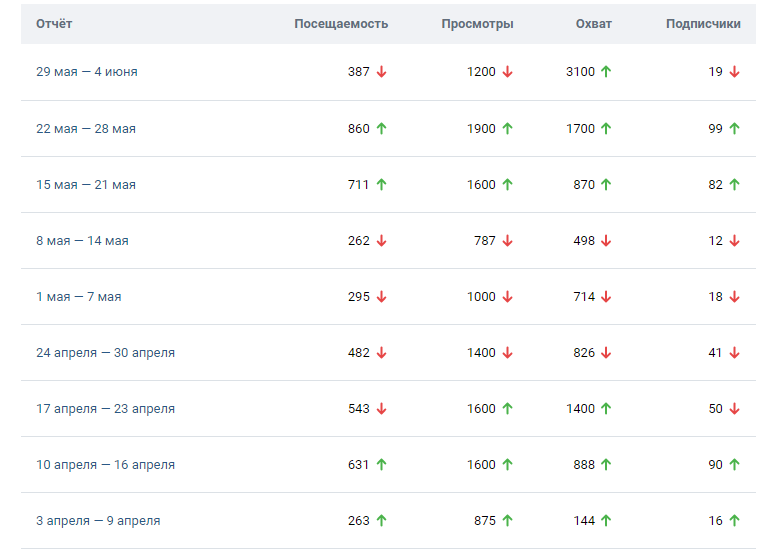Open the 29 мая — 4 июня report

(87, 72)
